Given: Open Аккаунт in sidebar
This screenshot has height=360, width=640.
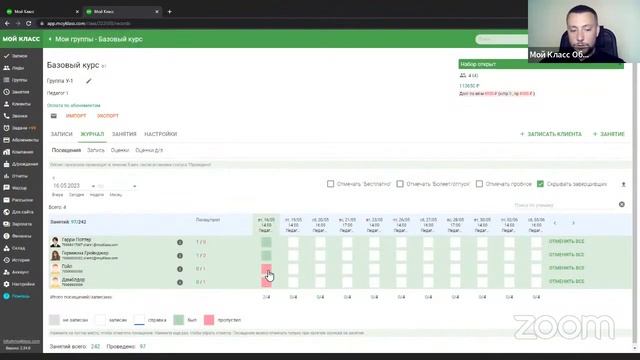Looking at the screenshot, I should [16, 272].
